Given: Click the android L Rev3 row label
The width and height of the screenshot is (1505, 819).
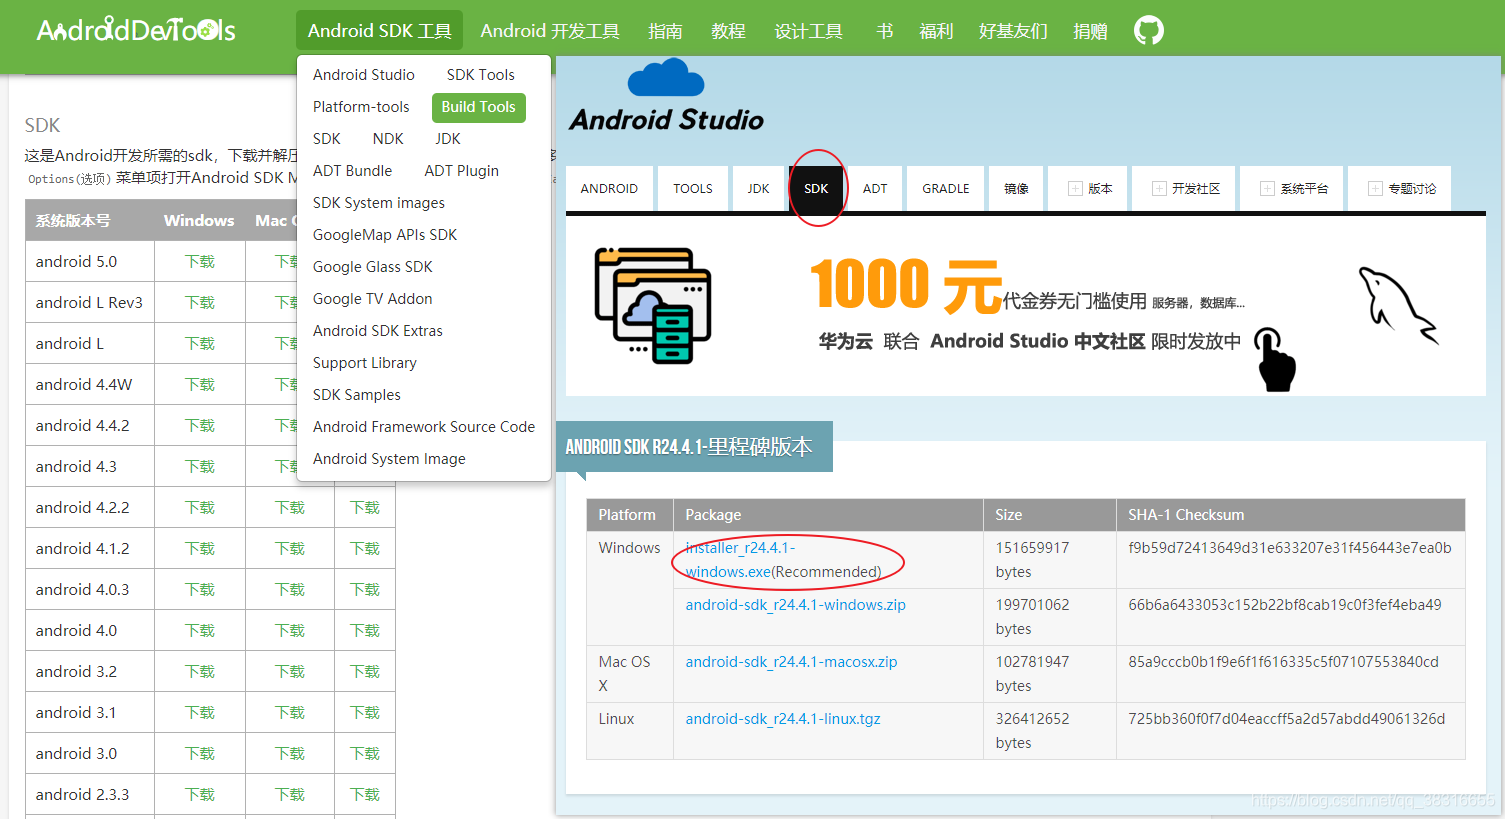Looking at the screenshot, I should tap(89, 303).
